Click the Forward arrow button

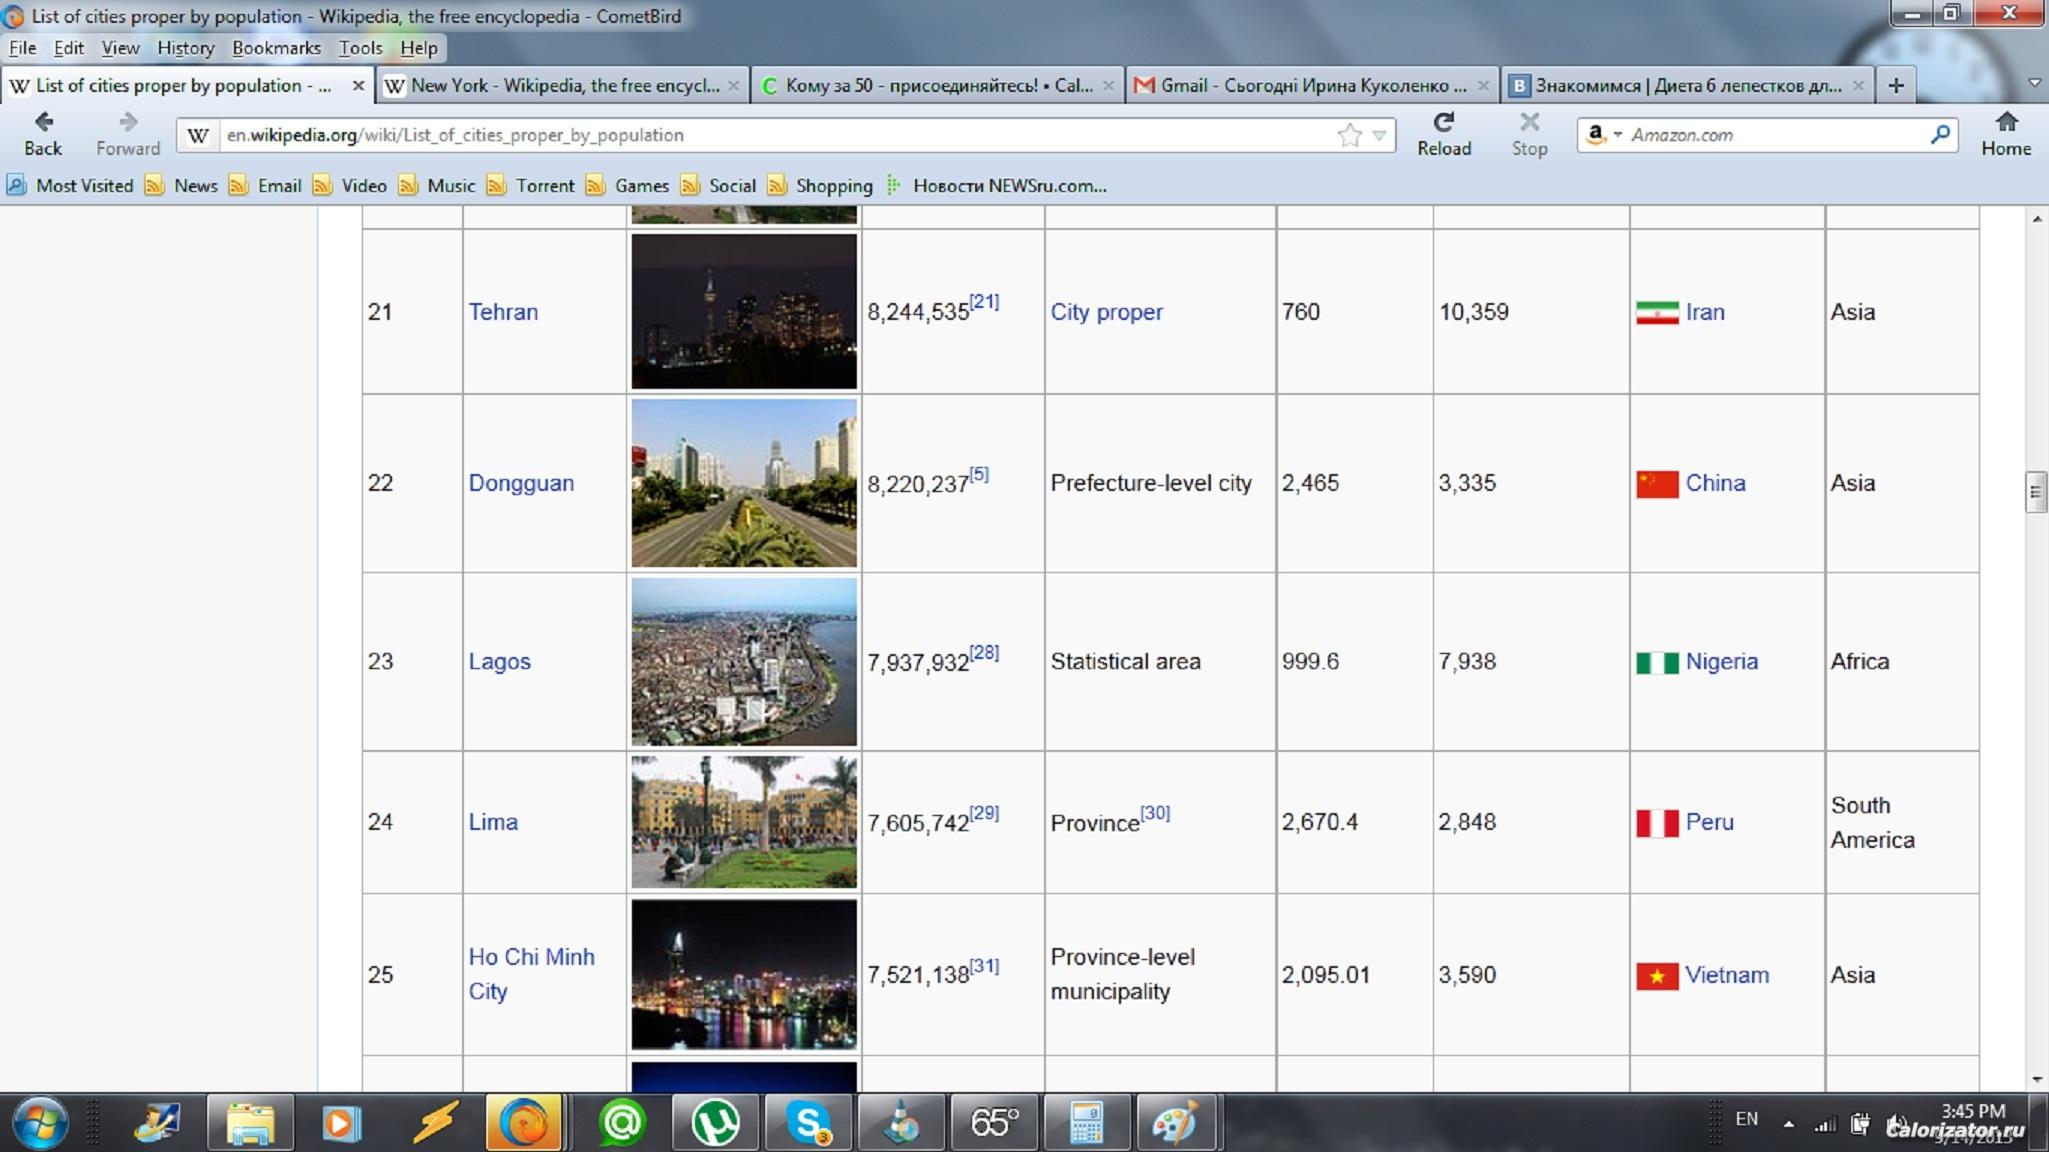tap(128, 134)
